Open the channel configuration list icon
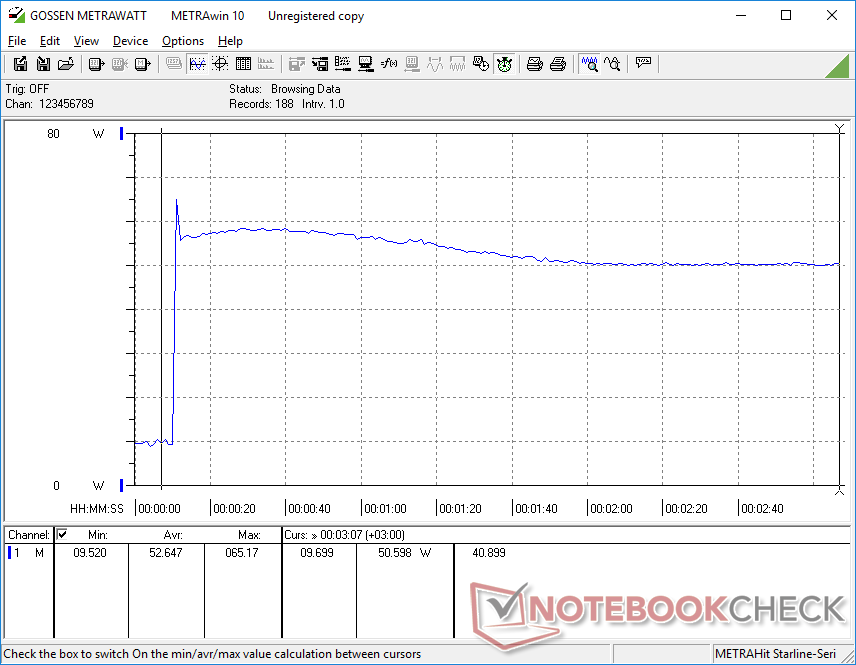This screenshot has height=665, width=856. pyautogui.click(x=343, y=64)
